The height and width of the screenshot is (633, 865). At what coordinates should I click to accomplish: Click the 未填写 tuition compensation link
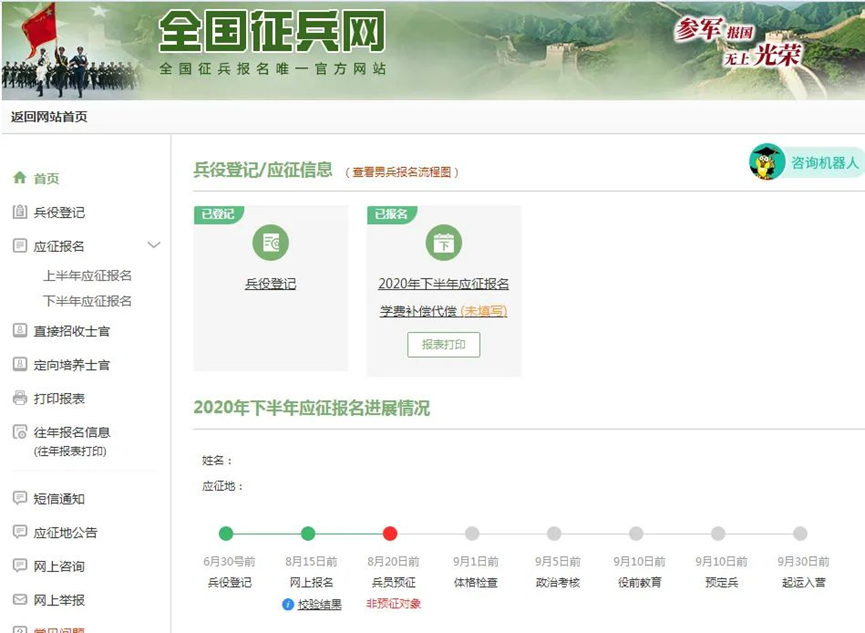(x=483, y=311)
